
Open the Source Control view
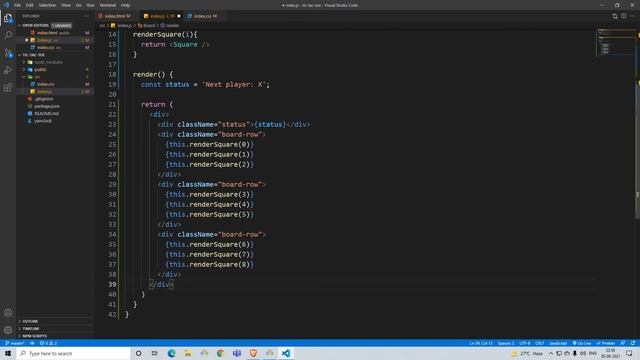[x=8, y=53]
